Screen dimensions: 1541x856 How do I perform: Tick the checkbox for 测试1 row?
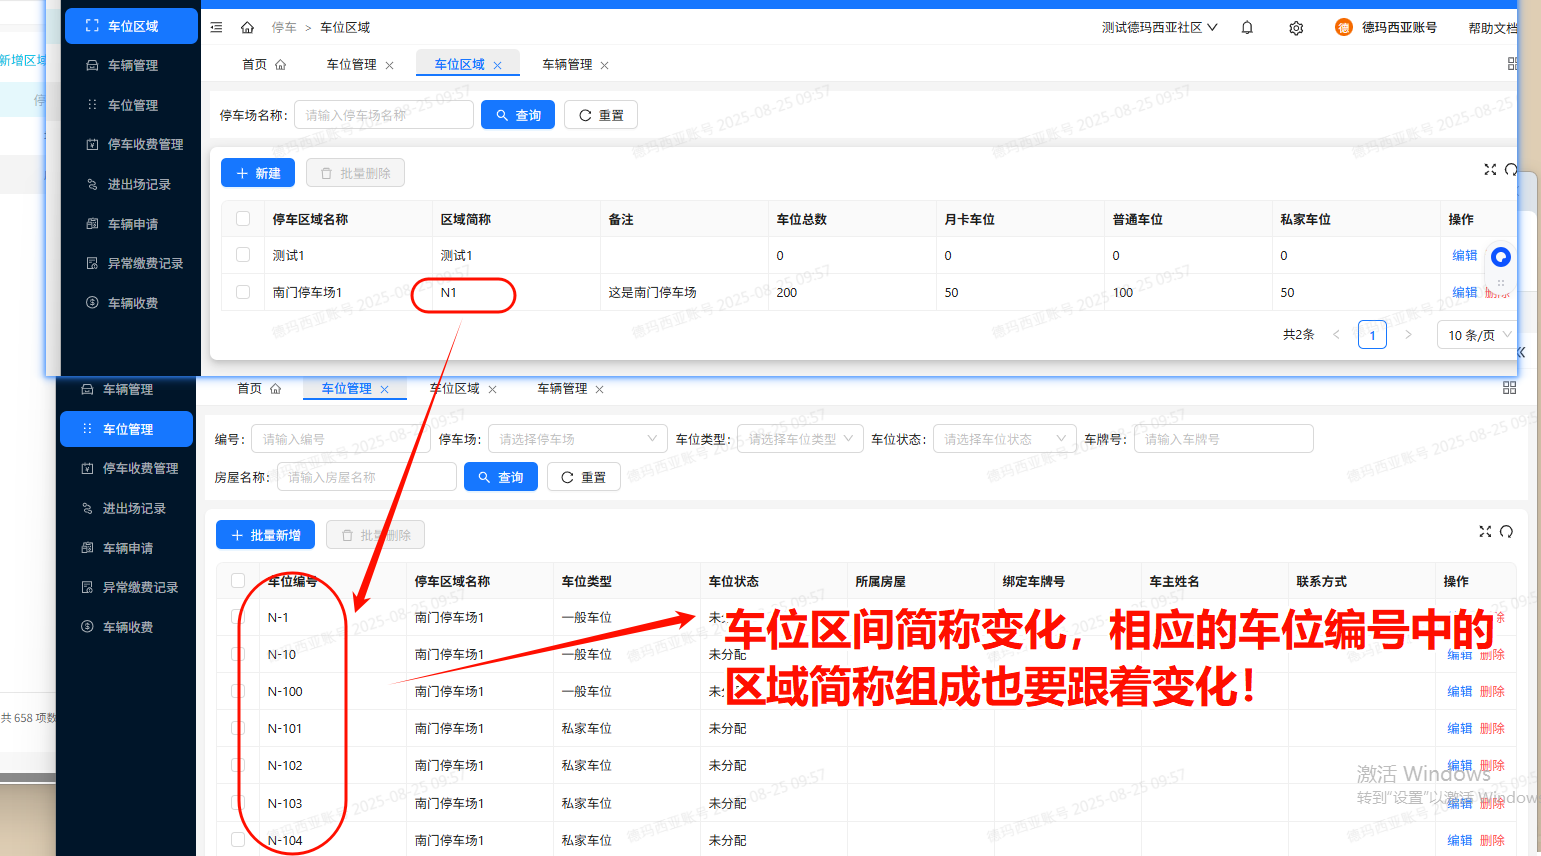[x=243, y=255]
